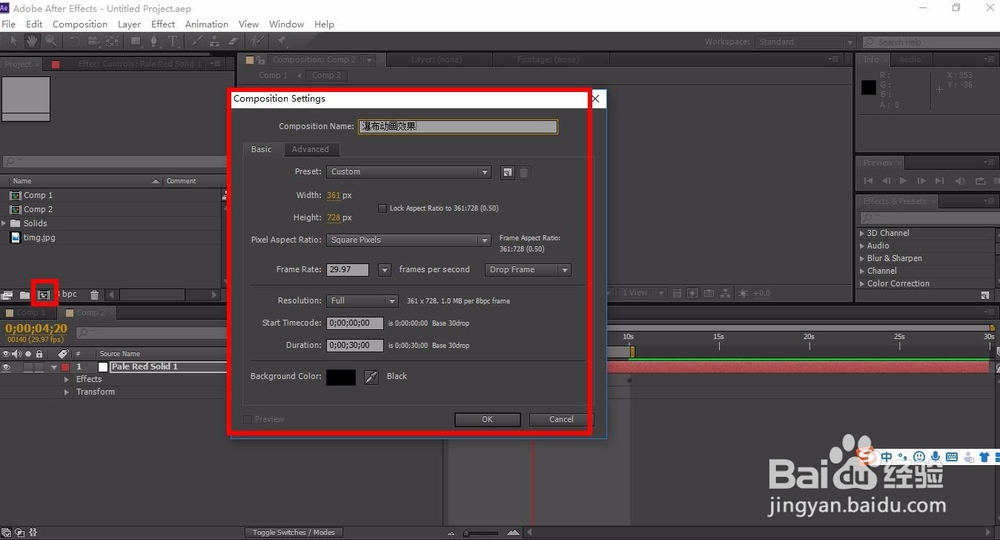The image size is (1000, 540).
Task: Open the Resolution dropdown showing Full
Action: 362,300
